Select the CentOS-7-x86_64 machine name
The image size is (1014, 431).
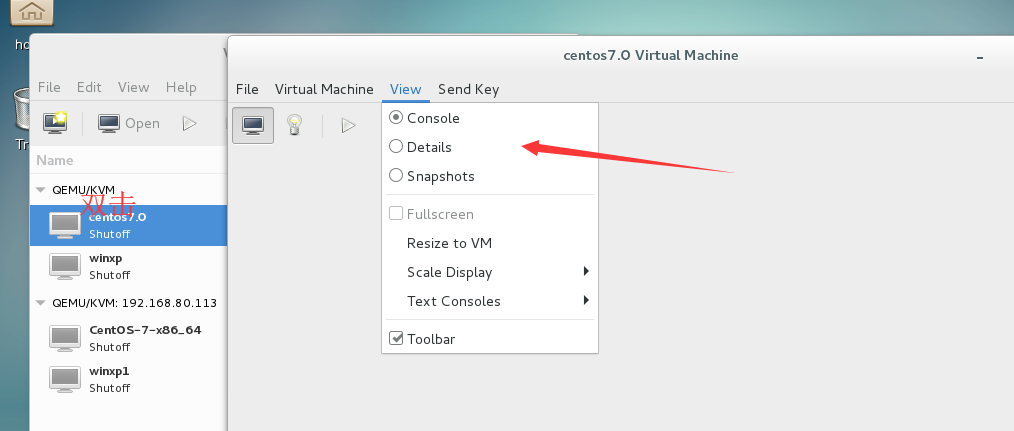pyautogui.click(x=146, y=330)
